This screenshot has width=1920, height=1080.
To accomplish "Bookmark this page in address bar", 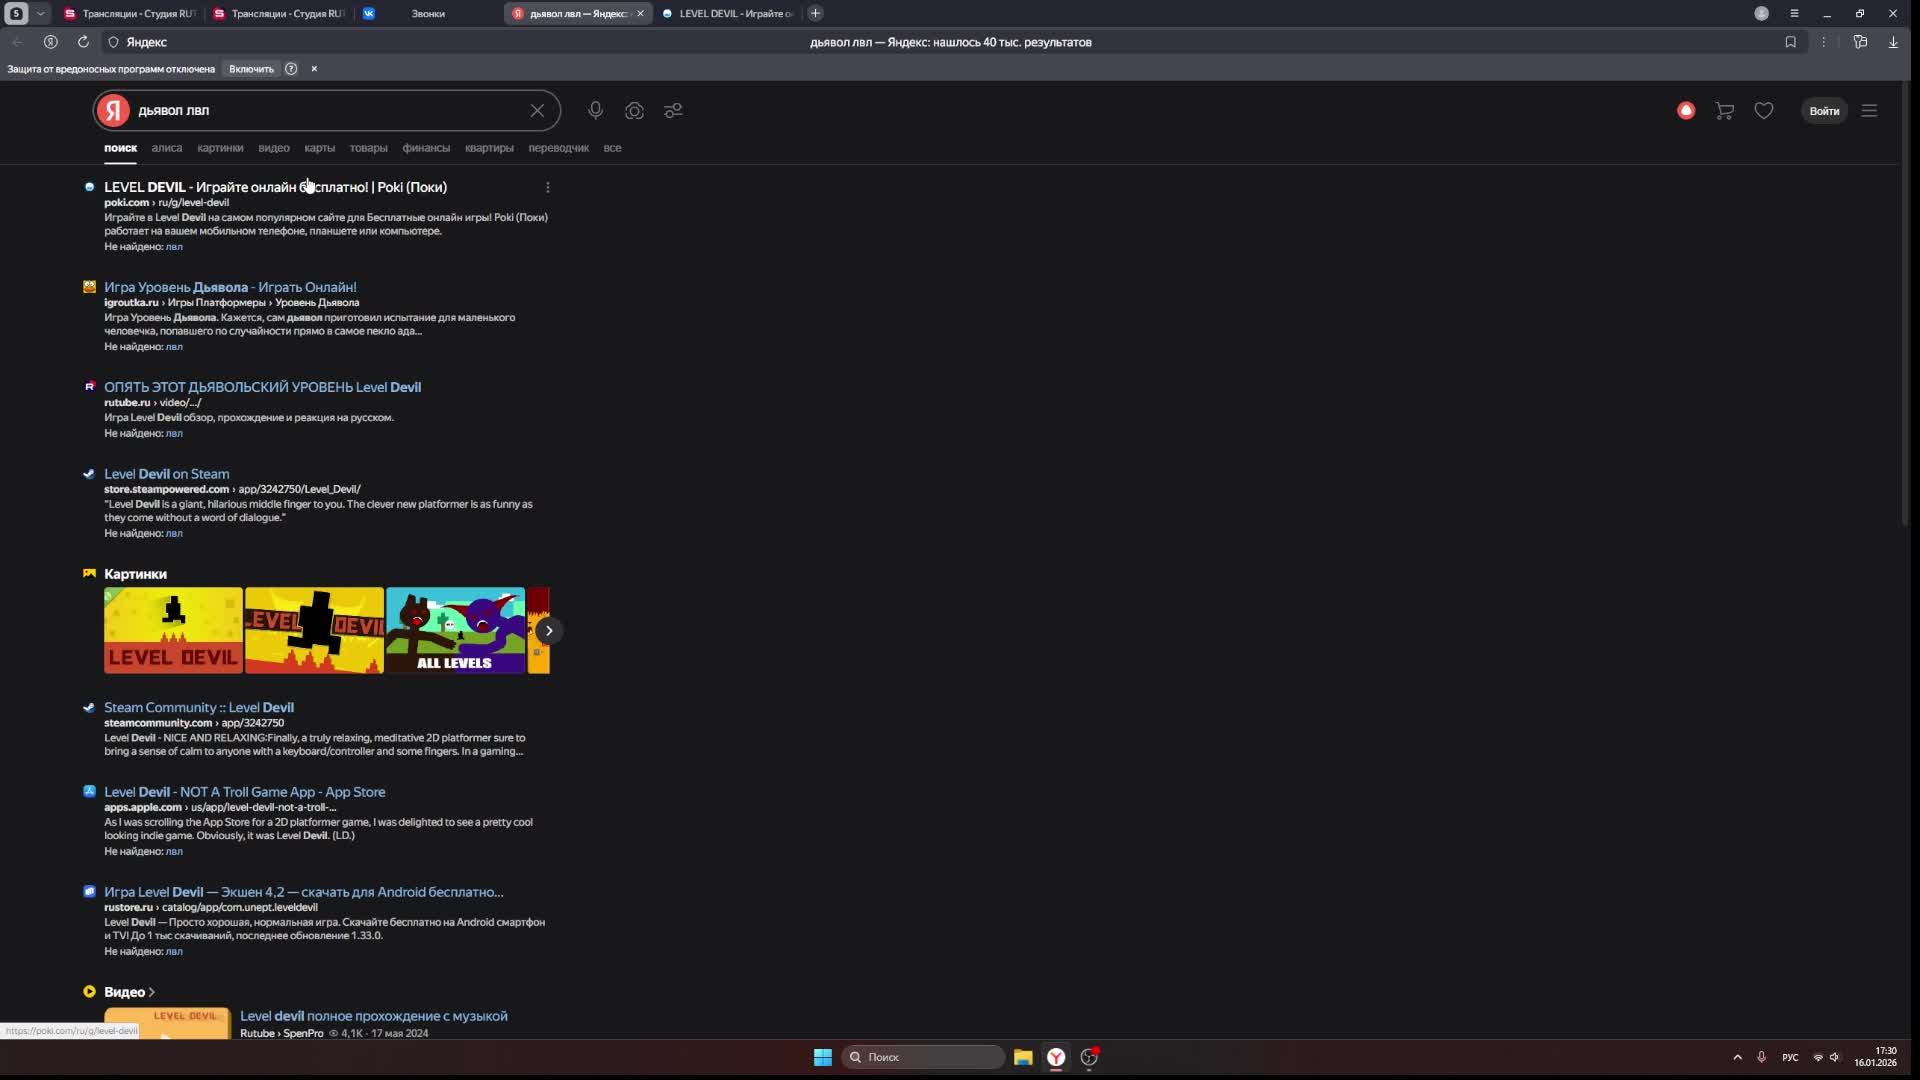I will (1790, 42).
